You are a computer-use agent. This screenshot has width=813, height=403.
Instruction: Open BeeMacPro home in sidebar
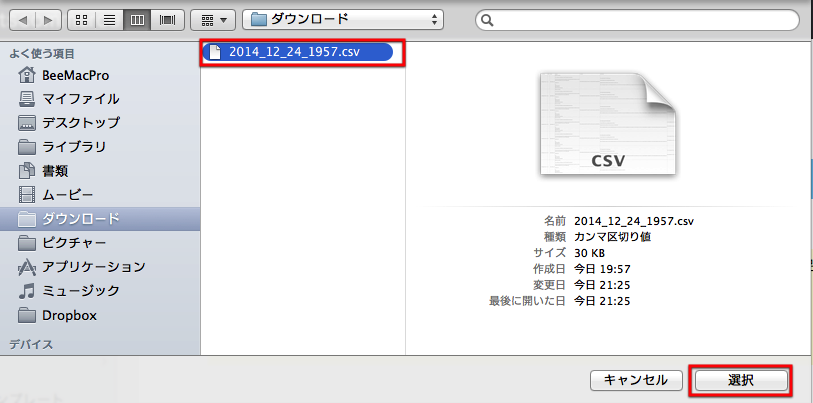pos(69,75)
